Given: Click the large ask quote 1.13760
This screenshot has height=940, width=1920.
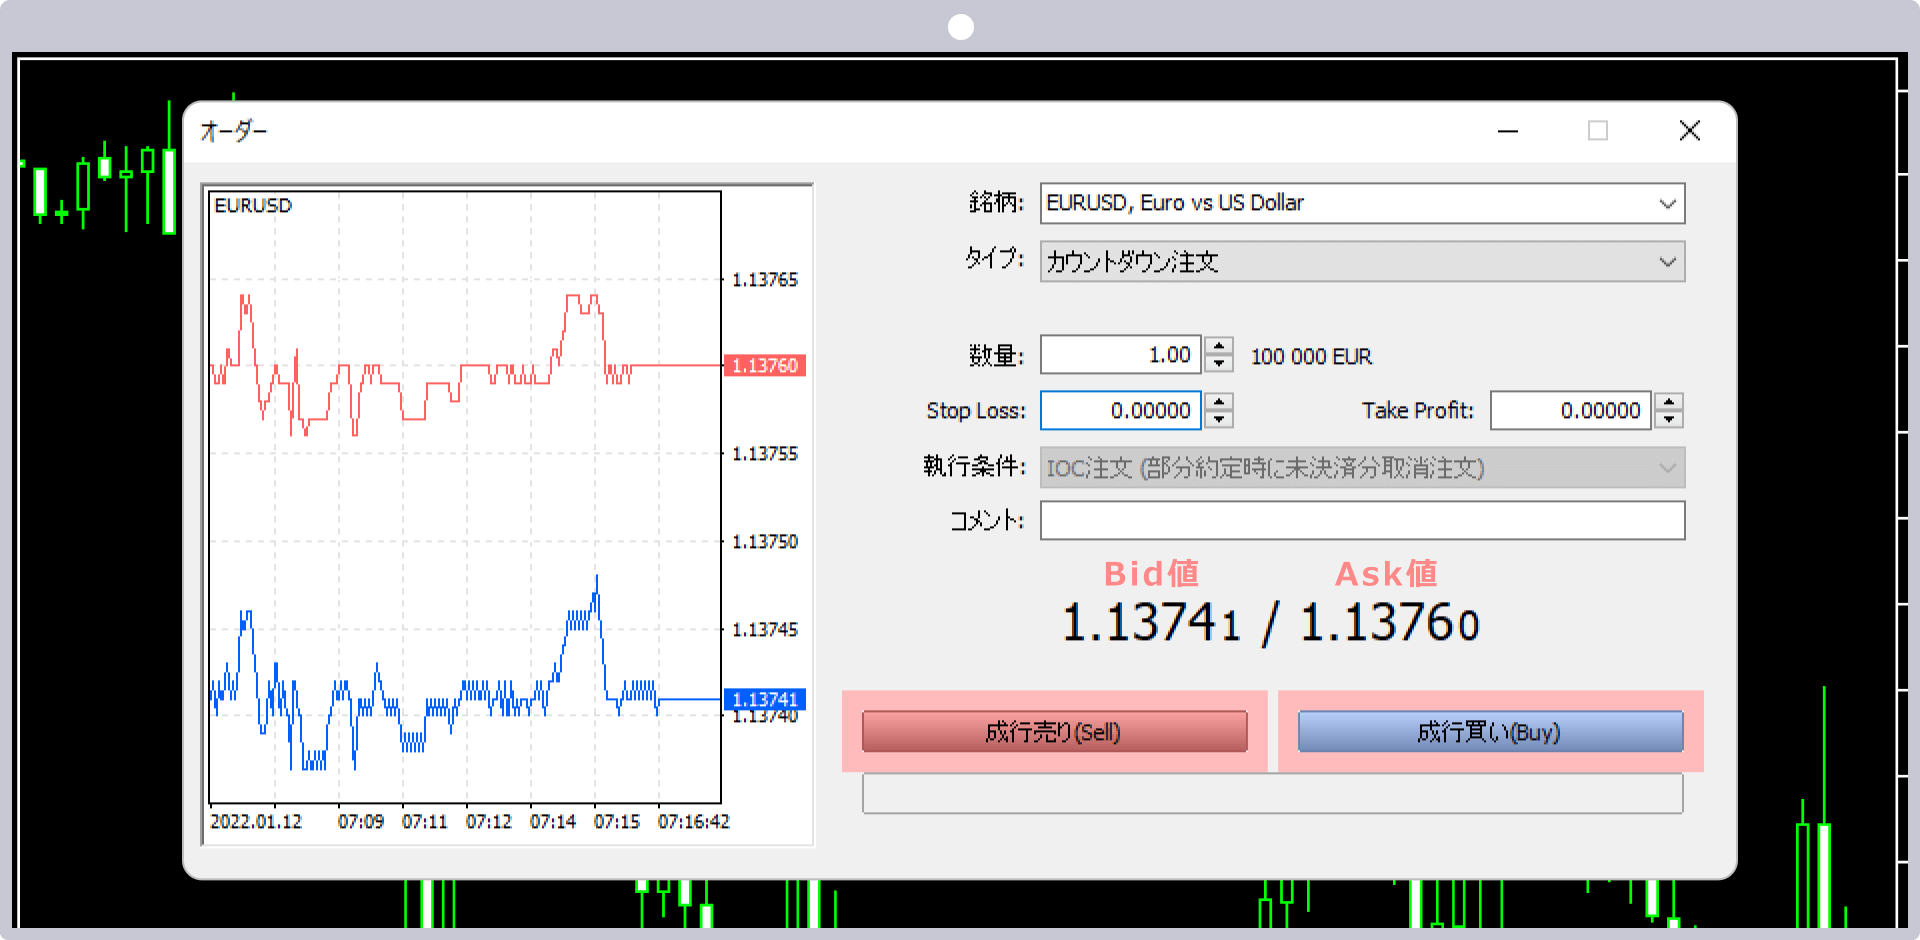Looking at the screenshot, I should click(x=1389, y=623).
